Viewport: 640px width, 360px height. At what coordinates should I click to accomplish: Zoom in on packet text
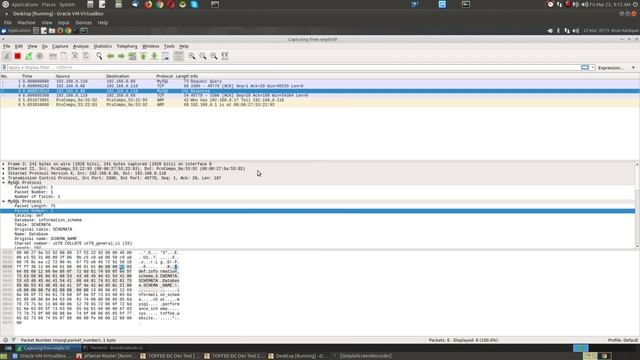tap(192, 56)
